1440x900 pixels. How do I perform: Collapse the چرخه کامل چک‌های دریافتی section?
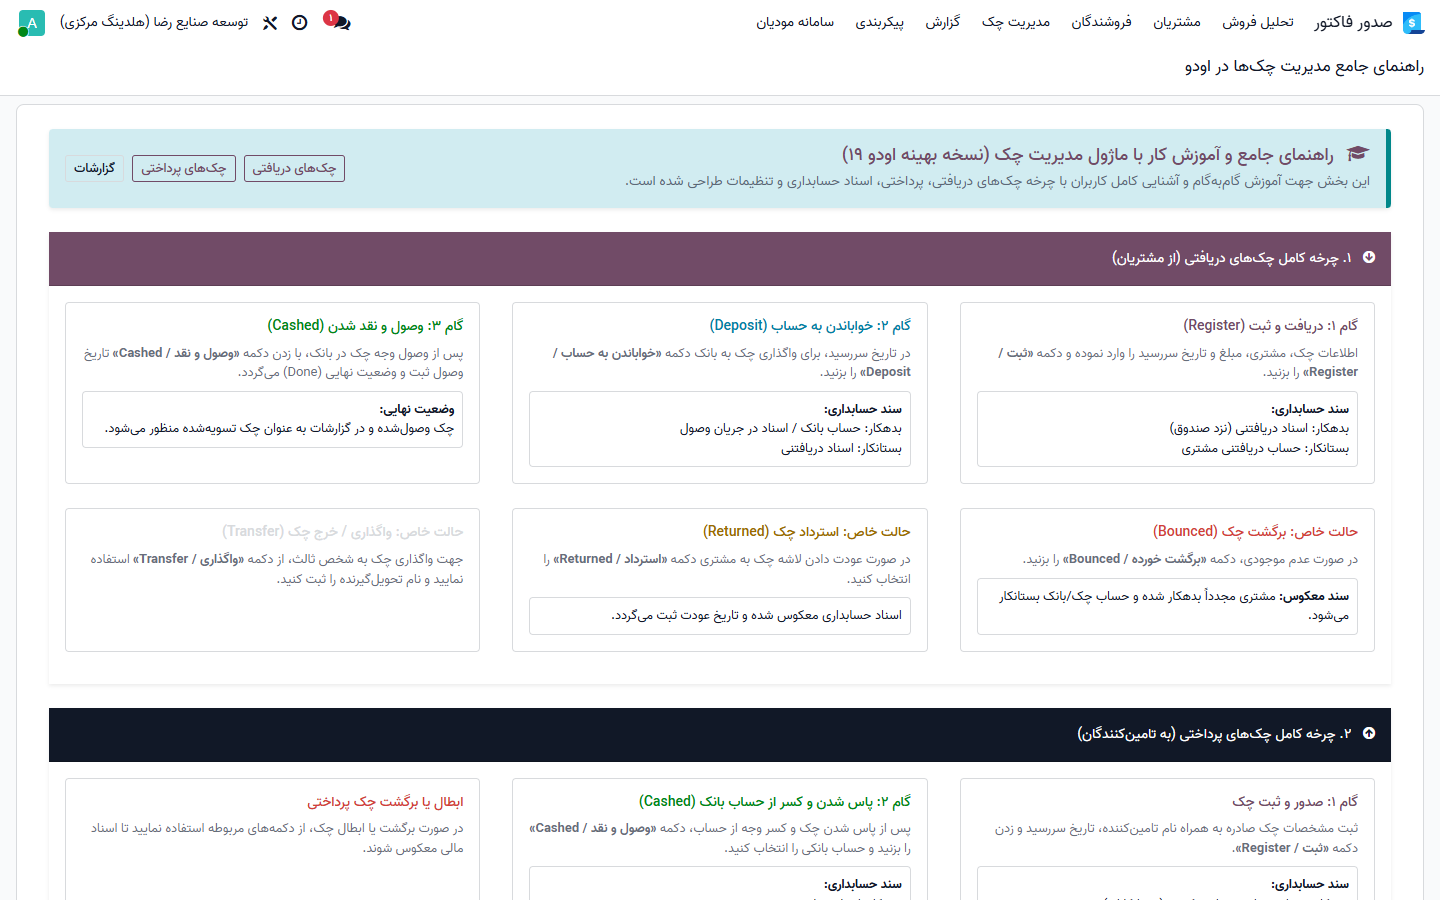coord(720,258)
